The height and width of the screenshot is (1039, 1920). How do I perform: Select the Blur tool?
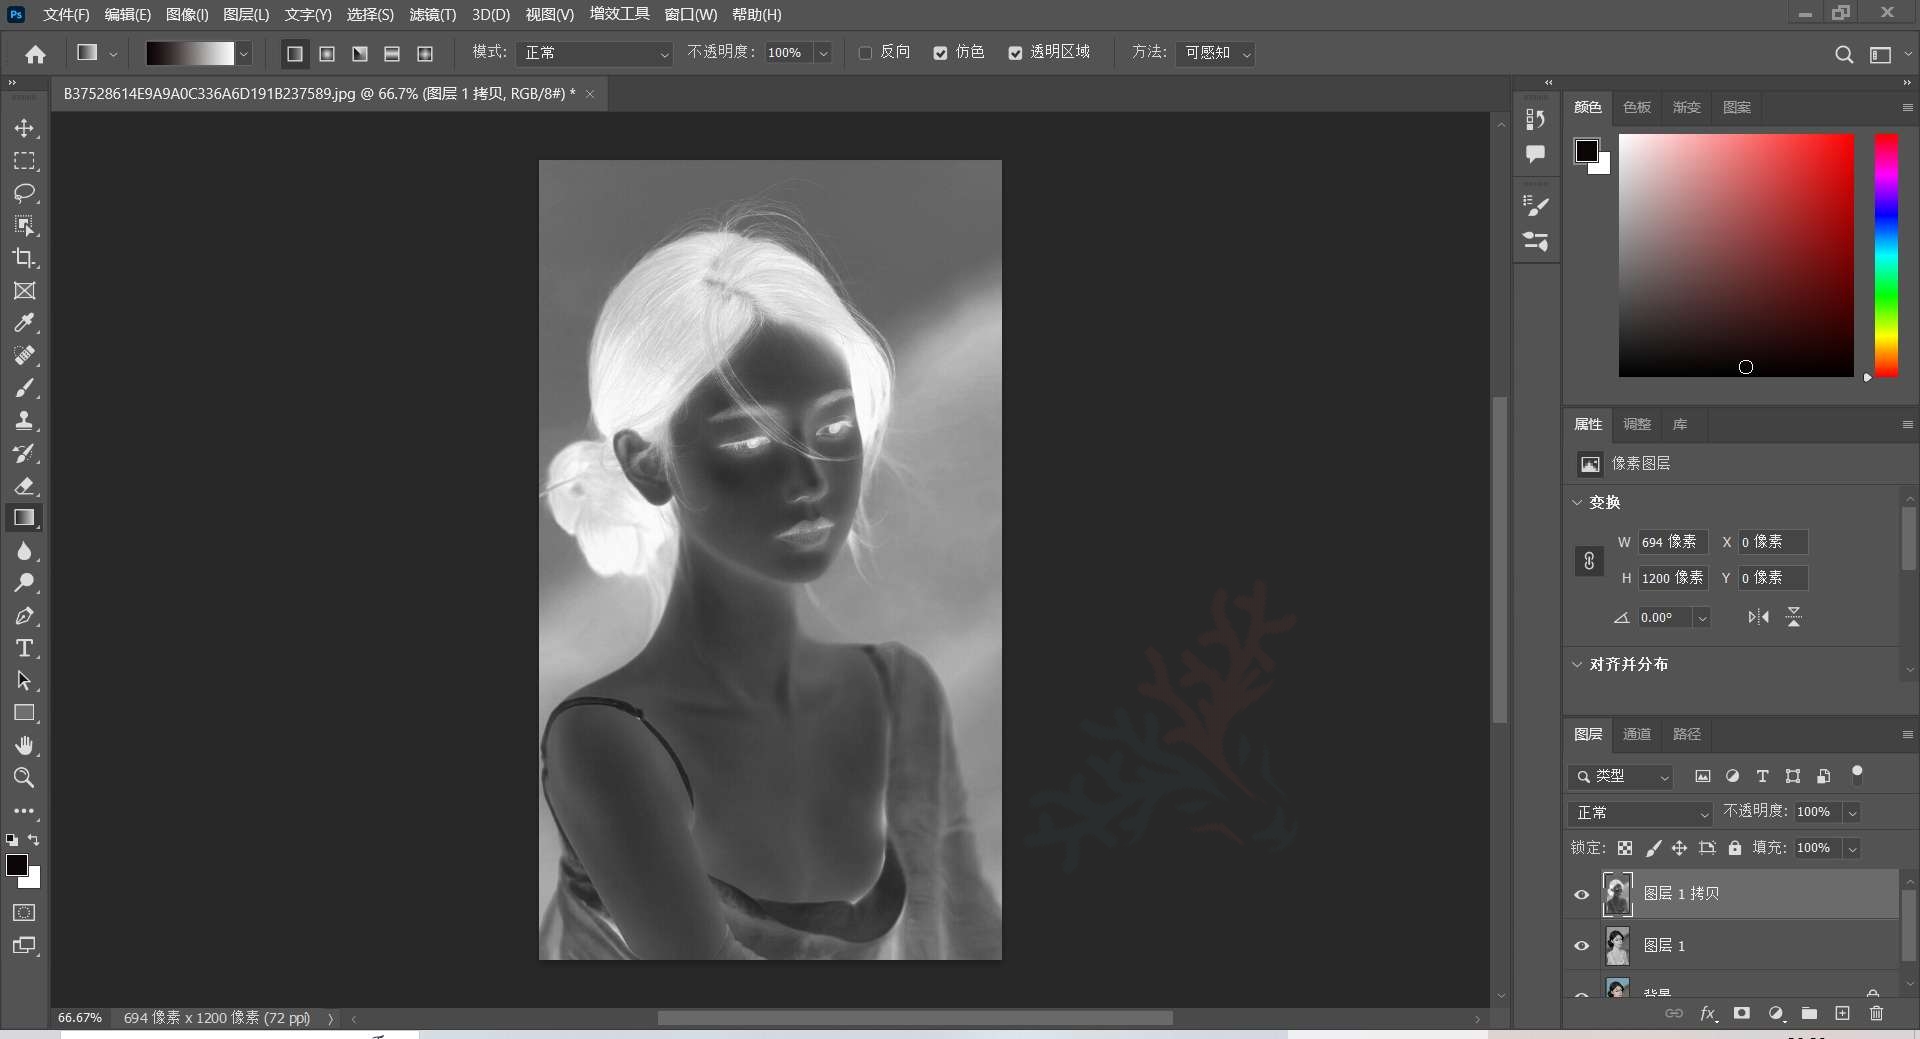[x=24, y=551]
